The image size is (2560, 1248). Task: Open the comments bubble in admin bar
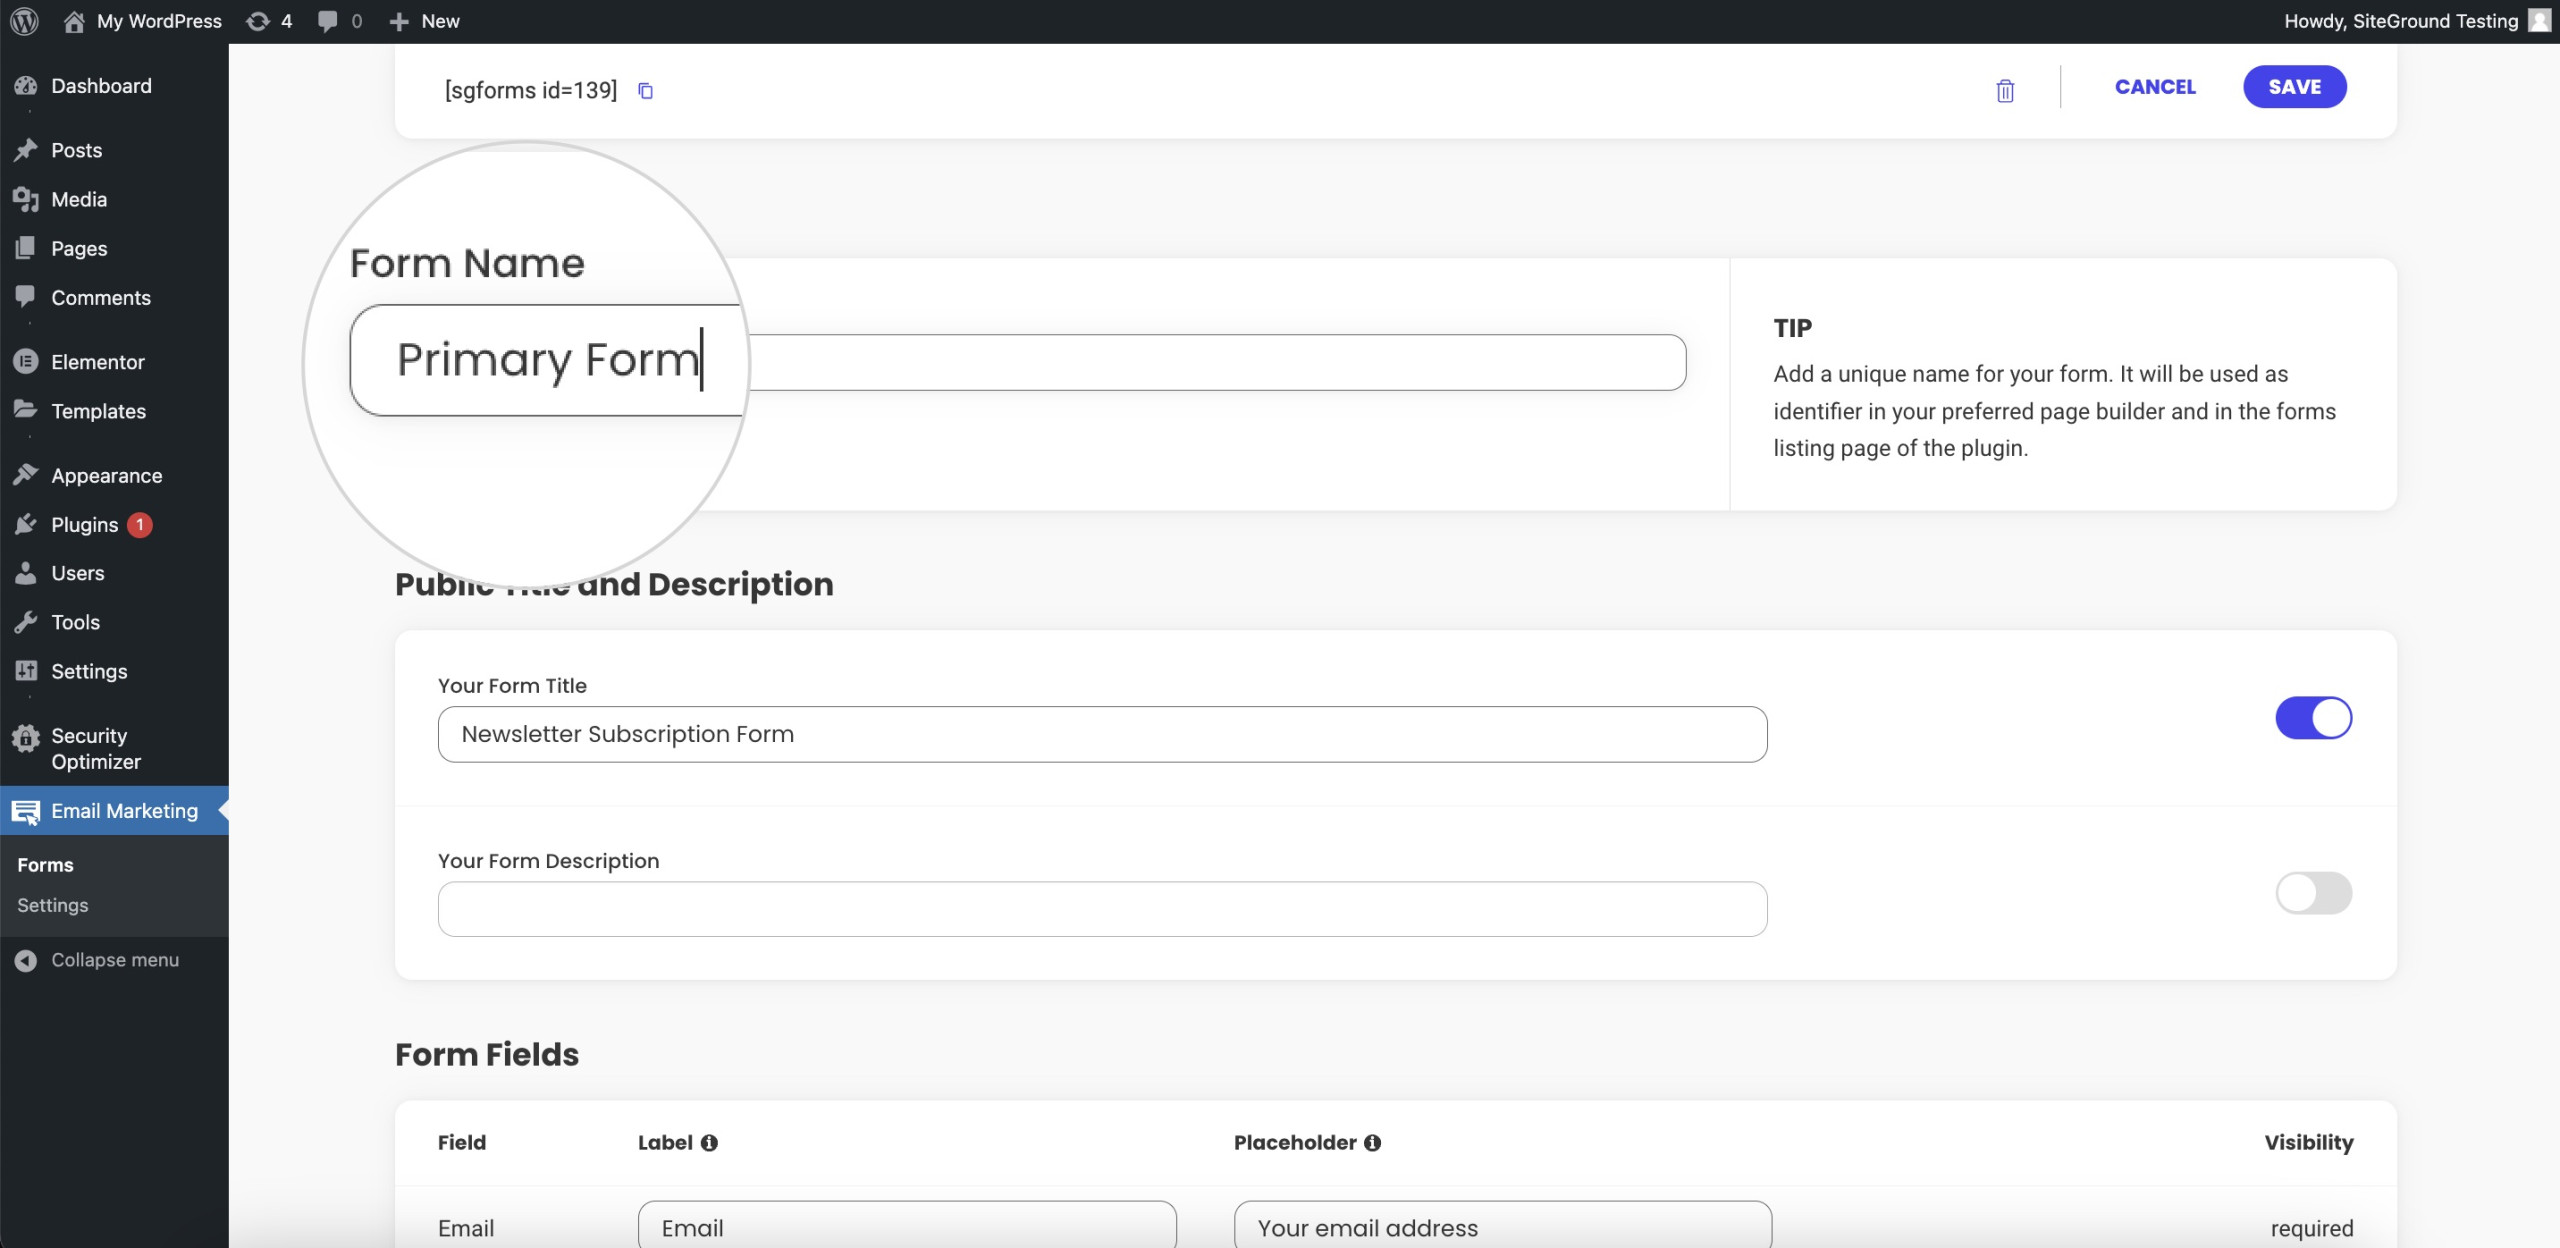pos(327,21)
